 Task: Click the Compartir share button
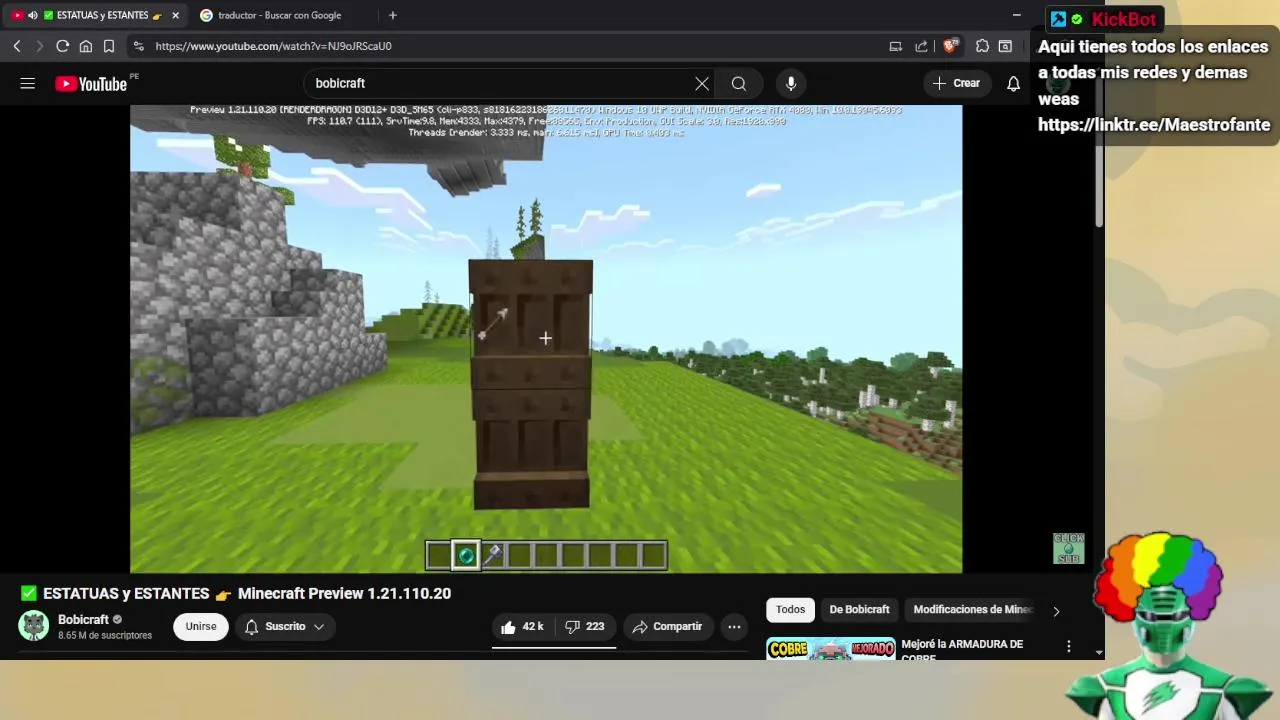click(668, 627)
